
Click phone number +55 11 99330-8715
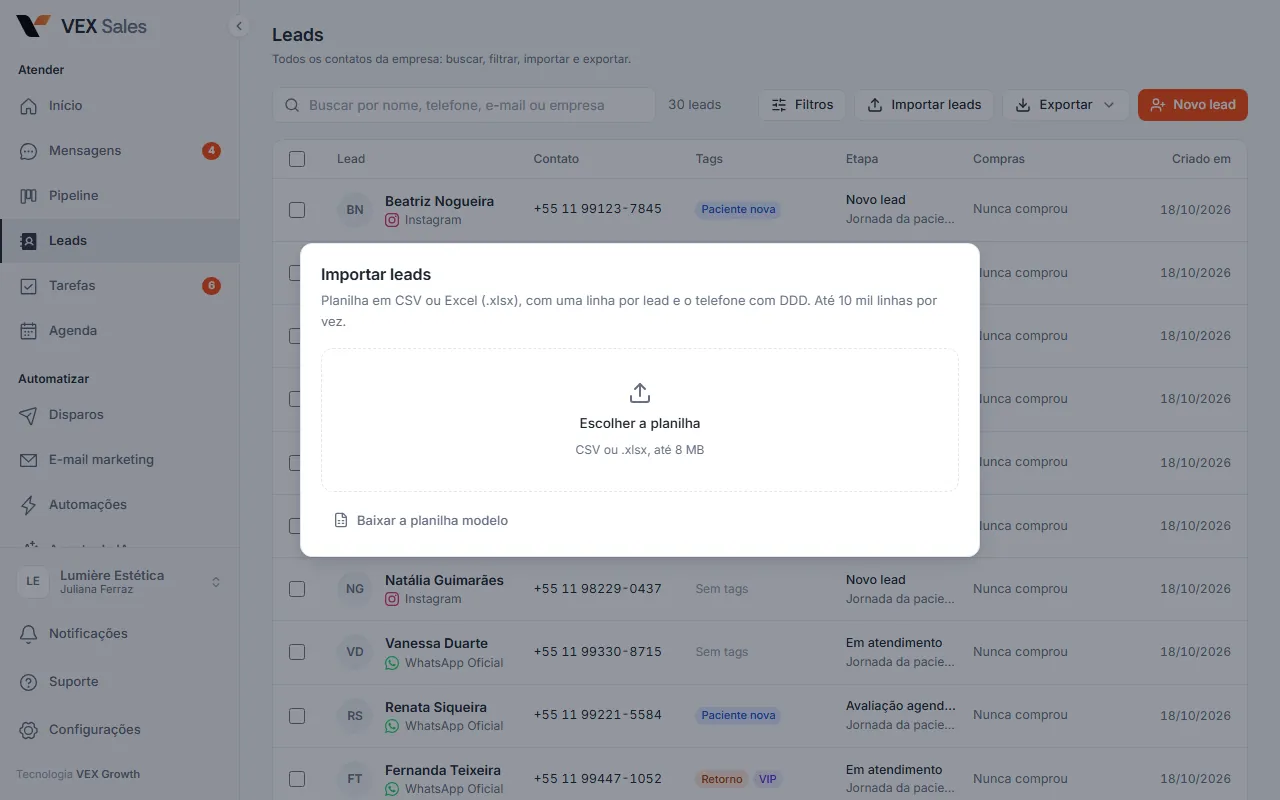pyautogui.click(x=597, y=652)
